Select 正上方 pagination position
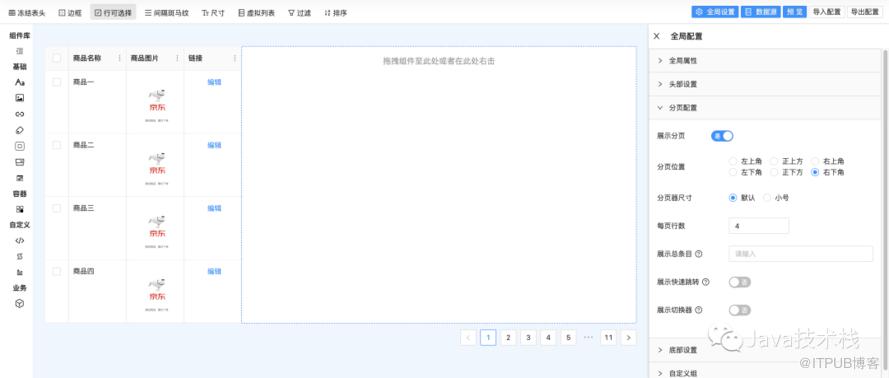Viewport: 889px width, 378px height. click(774, 162)
